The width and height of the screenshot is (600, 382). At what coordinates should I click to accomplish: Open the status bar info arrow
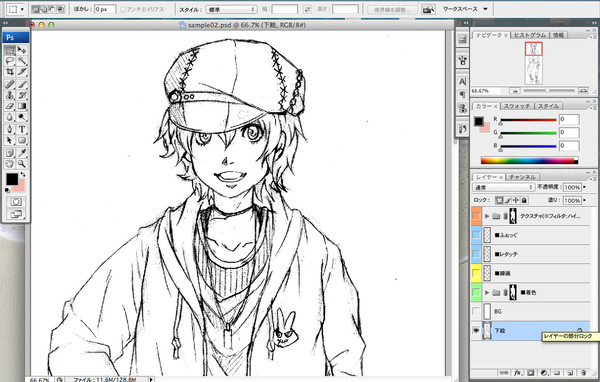pyautogui.click(x=151, y=379)
